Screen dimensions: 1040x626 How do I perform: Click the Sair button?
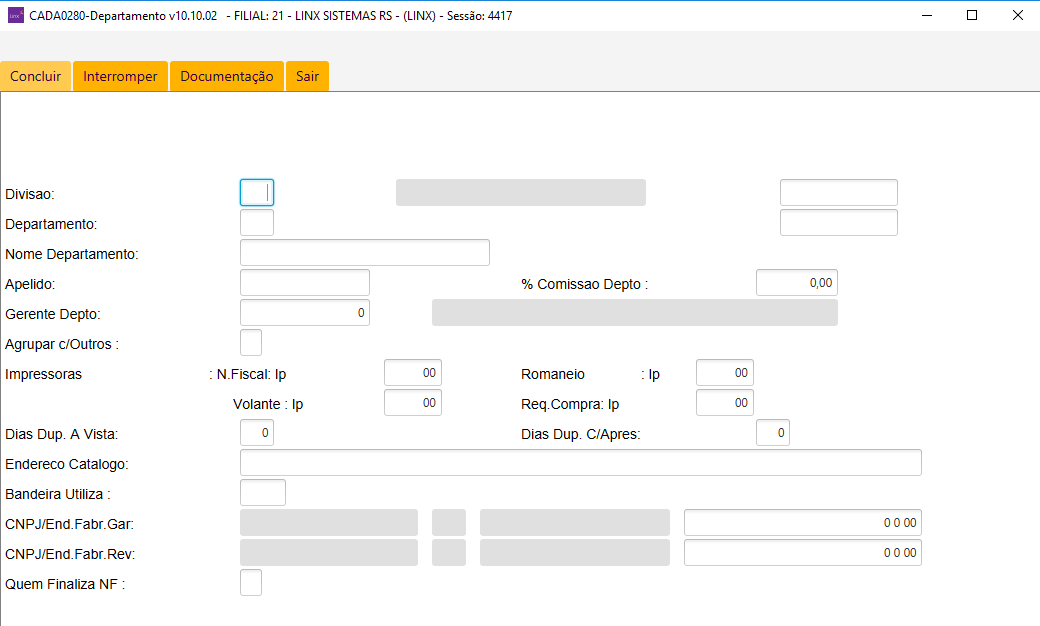pos(308,76)
